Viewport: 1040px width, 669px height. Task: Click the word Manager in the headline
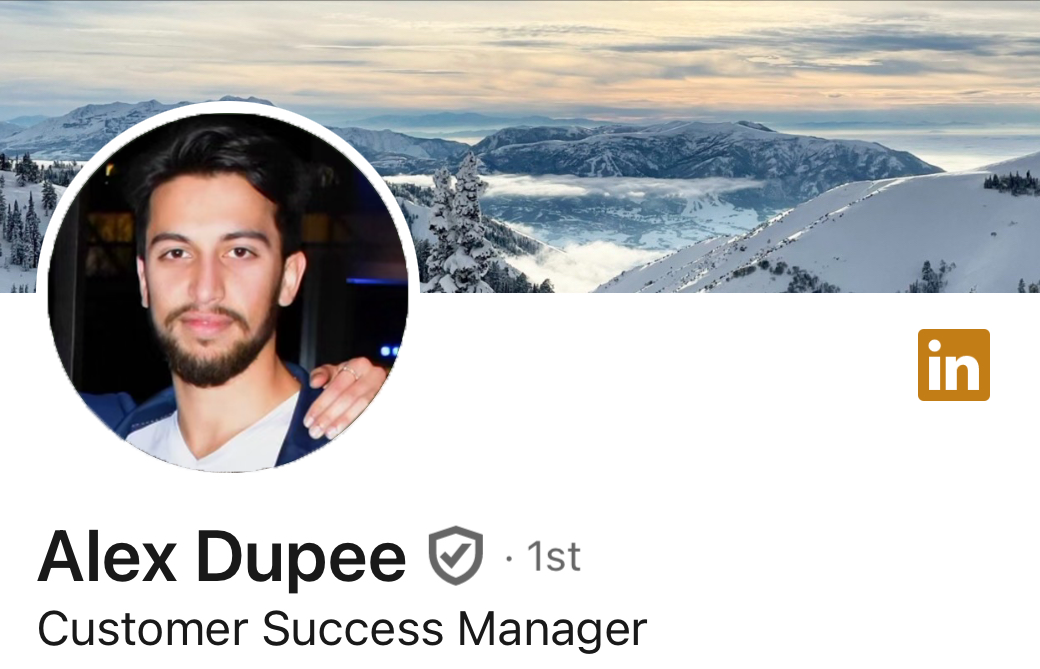pyautogui.click(x=552, y=629)
